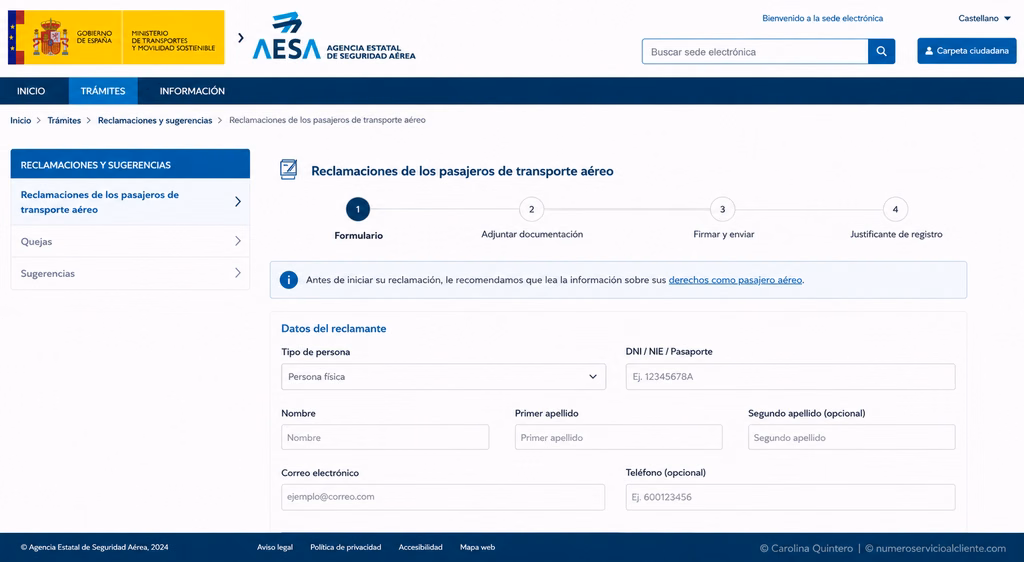Viewport: 1024px width, 562px height.
Task: Open derechos como pasajero aéreo link
Action: point(735,280)
